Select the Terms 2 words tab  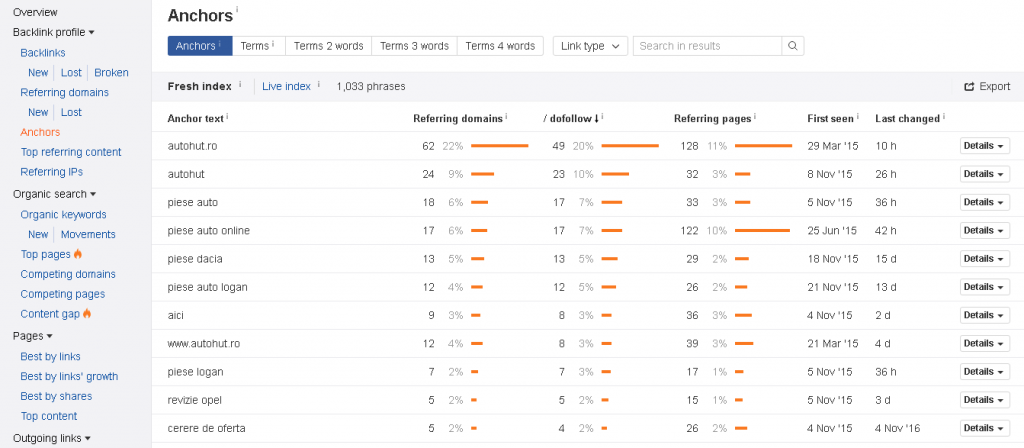click(328, 46)
